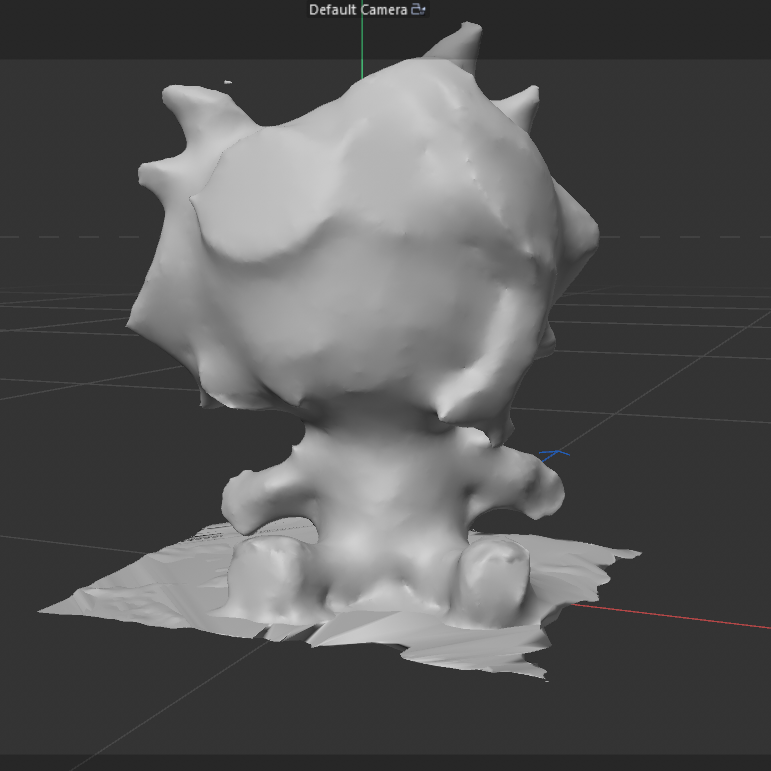
Task: Click the blue axis marker beside the model
Action: click(555, 455)
